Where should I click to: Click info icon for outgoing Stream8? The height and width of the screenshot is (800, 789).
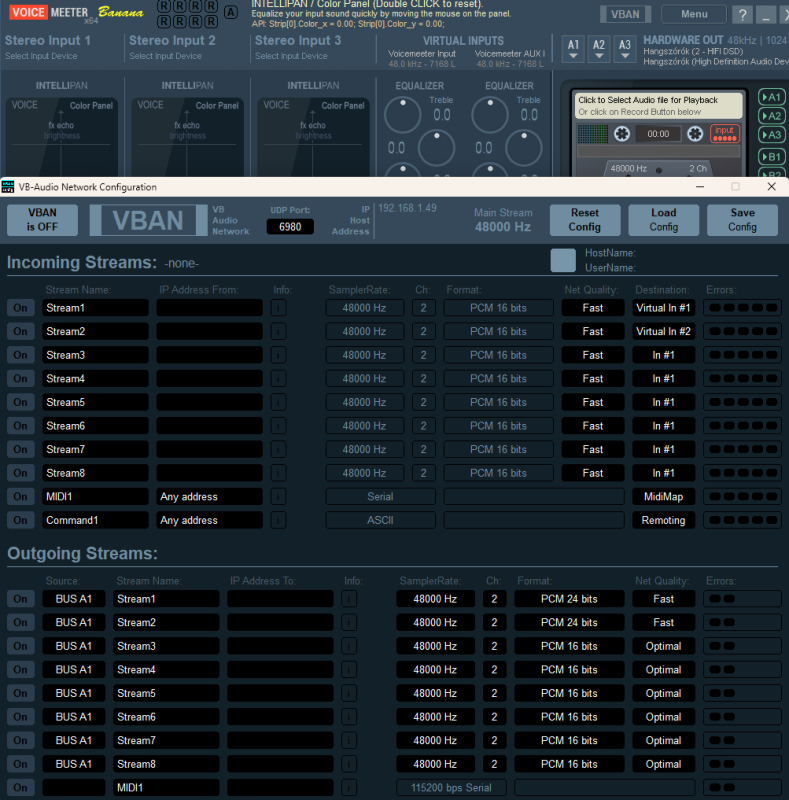tap(349, 764)
